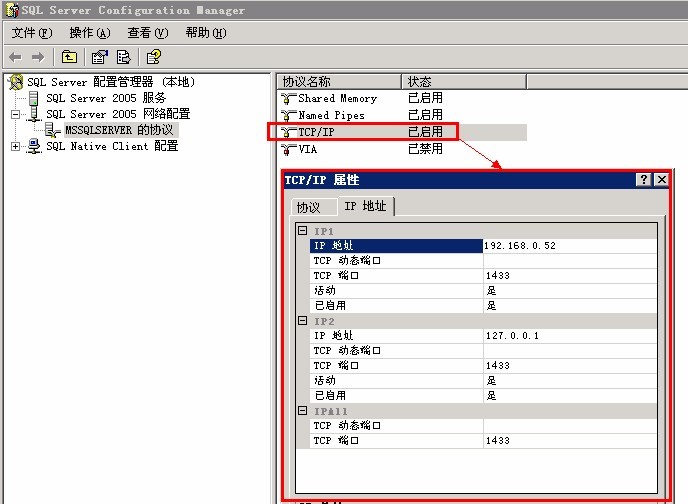Click the Up one level folder icon
The height and width of the screenshot is (504, 688).
[69, 57]
